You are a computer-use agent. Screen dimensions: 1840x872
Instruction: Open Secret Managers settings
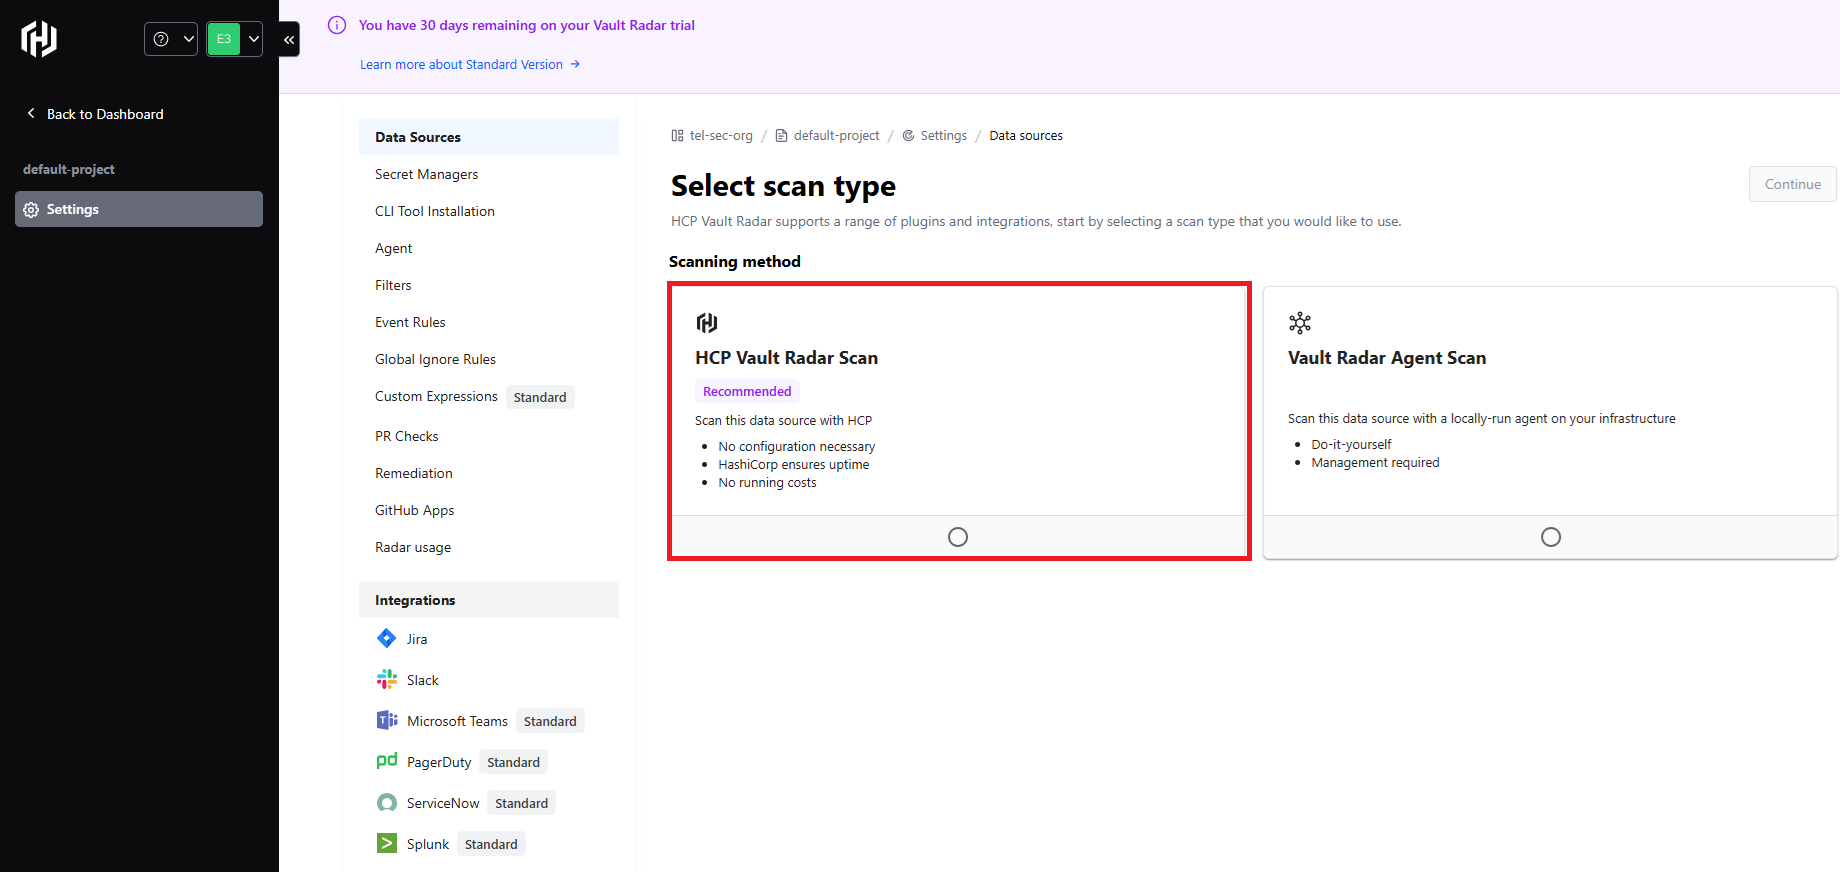[x=426, y=174]
